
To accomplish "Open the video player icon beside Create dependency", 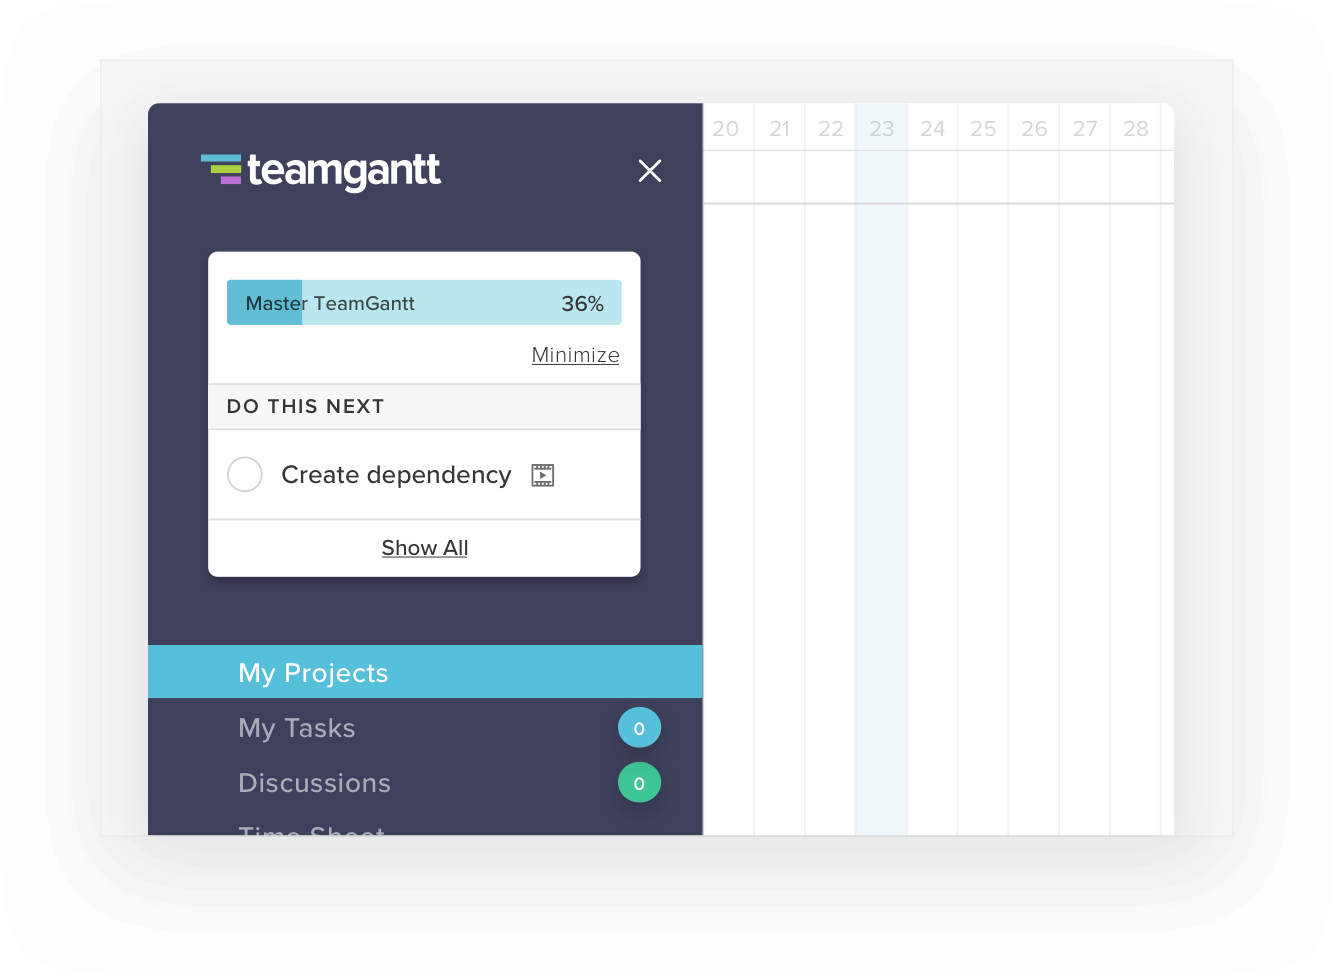I will [x=541, y=474].
